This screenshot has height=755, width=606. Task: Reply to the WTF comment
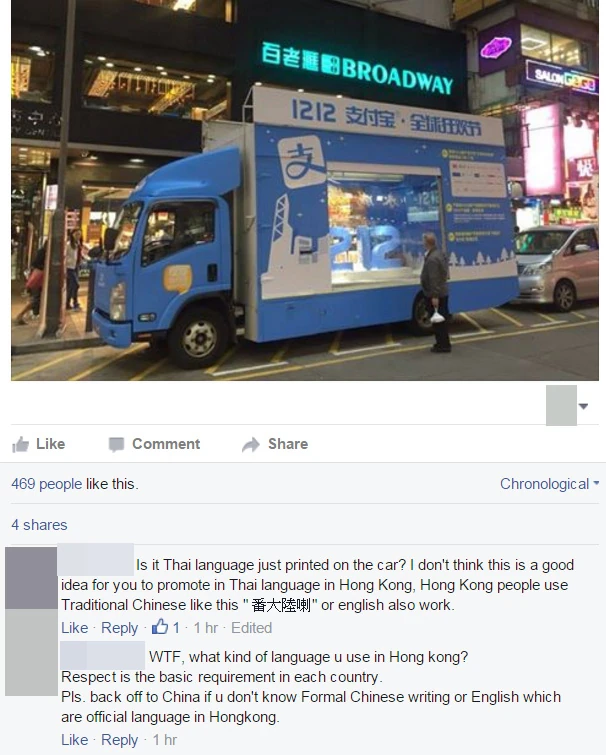(x=119, y=740)
